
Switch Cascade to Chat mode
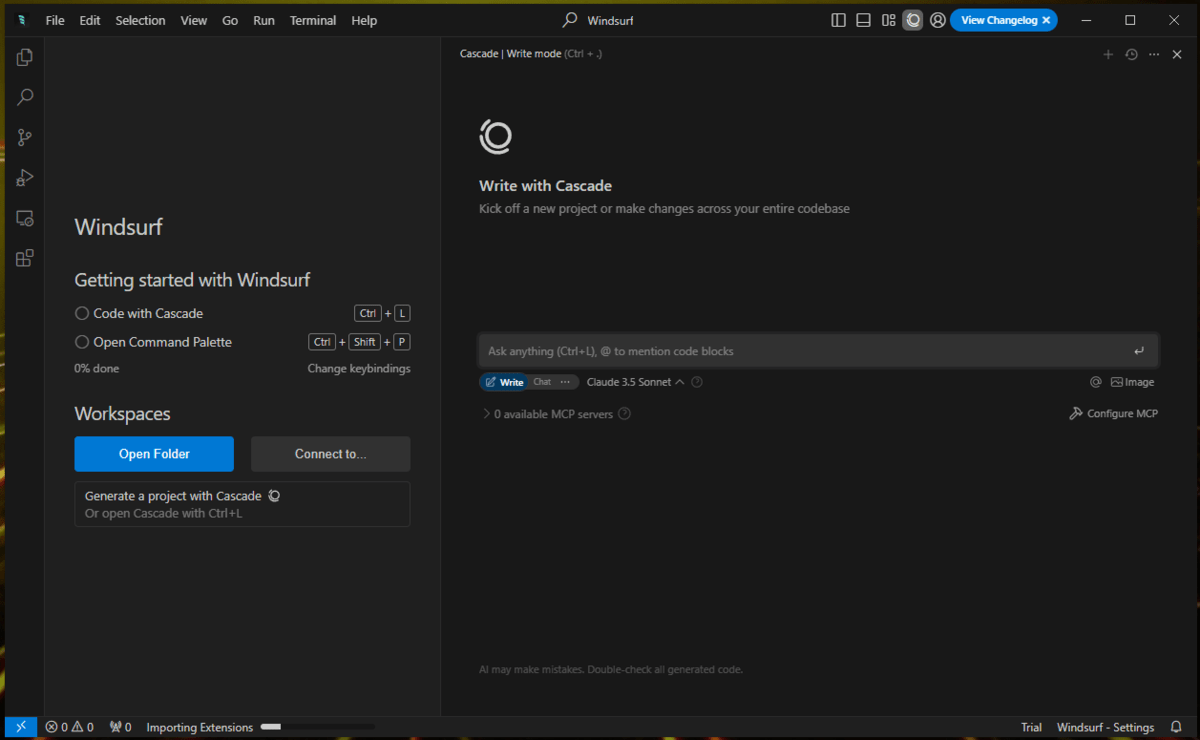coord(542,382)
